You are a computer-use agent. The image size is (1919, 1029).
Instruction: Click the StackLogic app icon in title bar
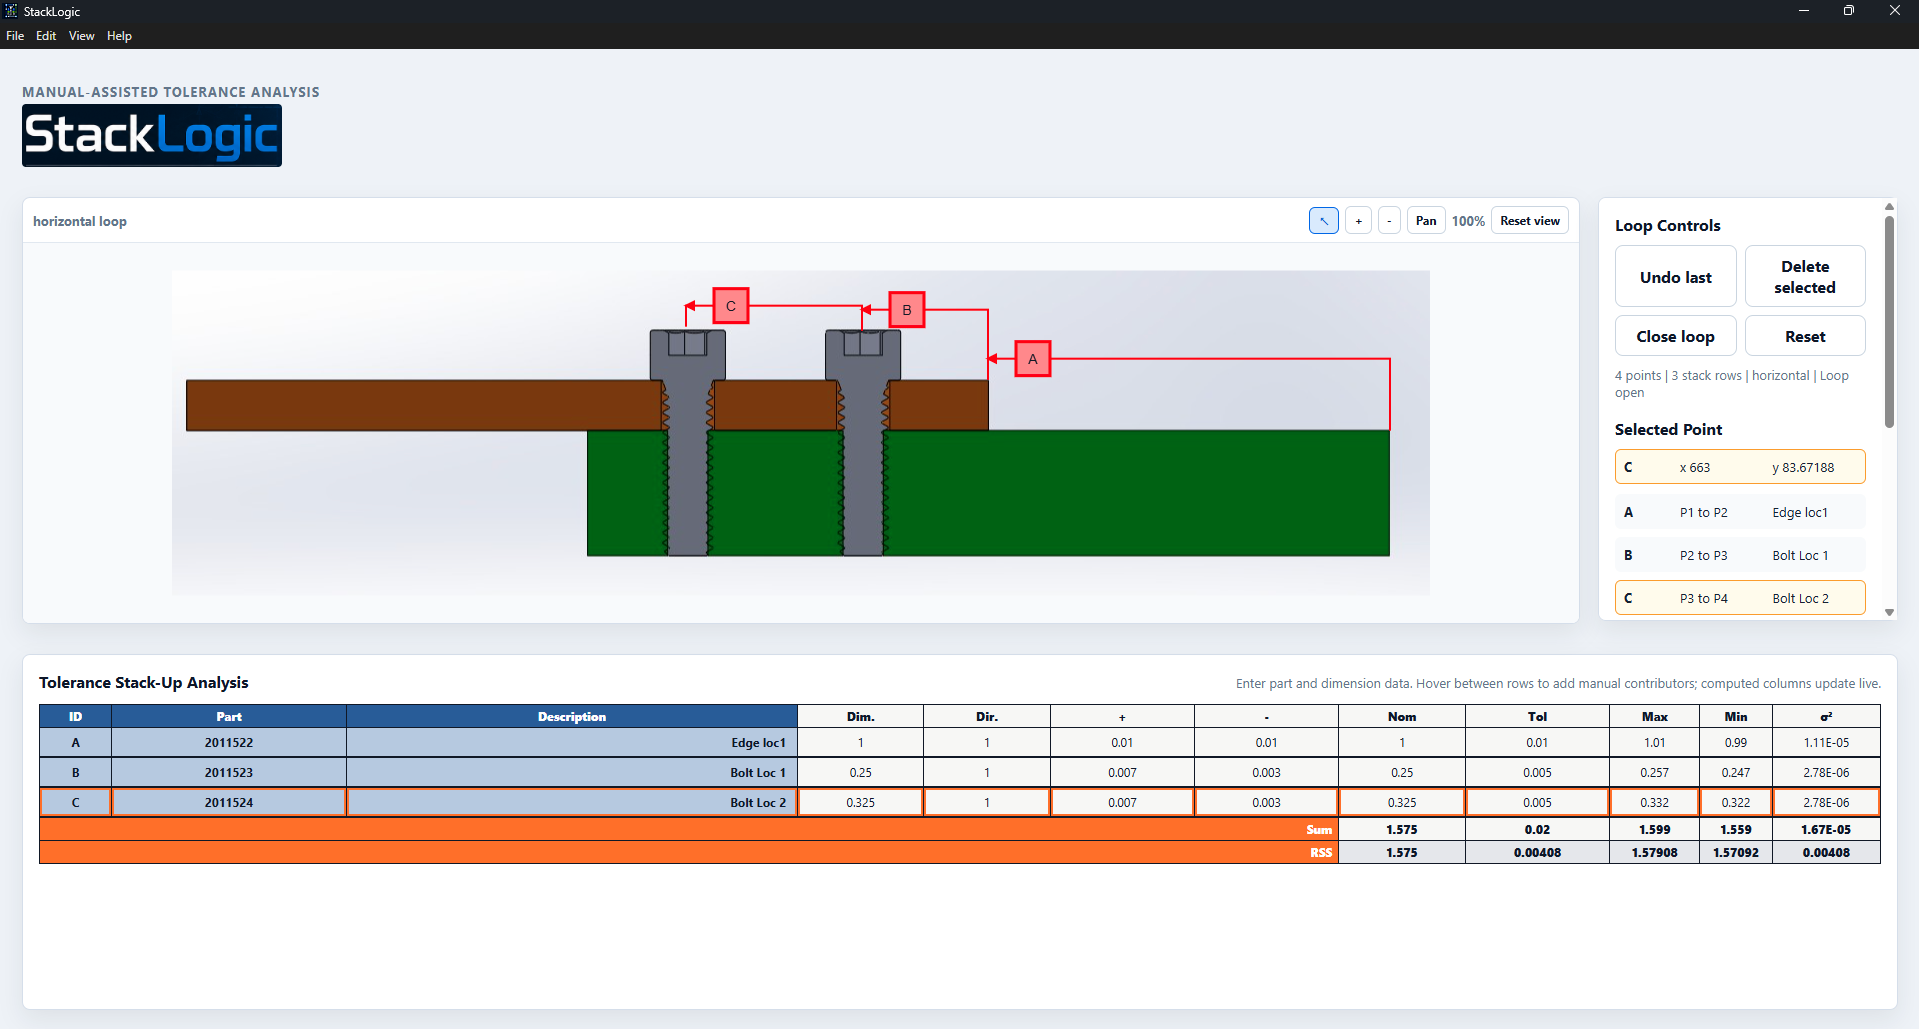click(11, 11)
